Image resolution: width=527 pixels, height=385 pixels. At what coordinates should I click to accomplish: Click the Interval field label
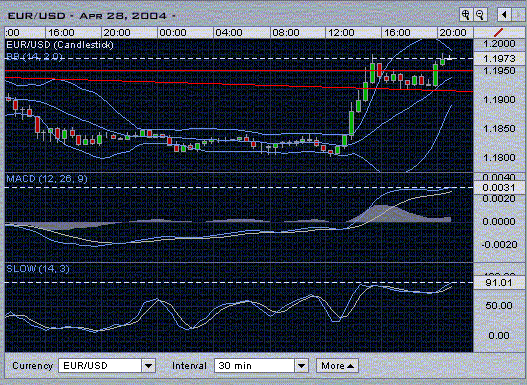pos(189,366)
